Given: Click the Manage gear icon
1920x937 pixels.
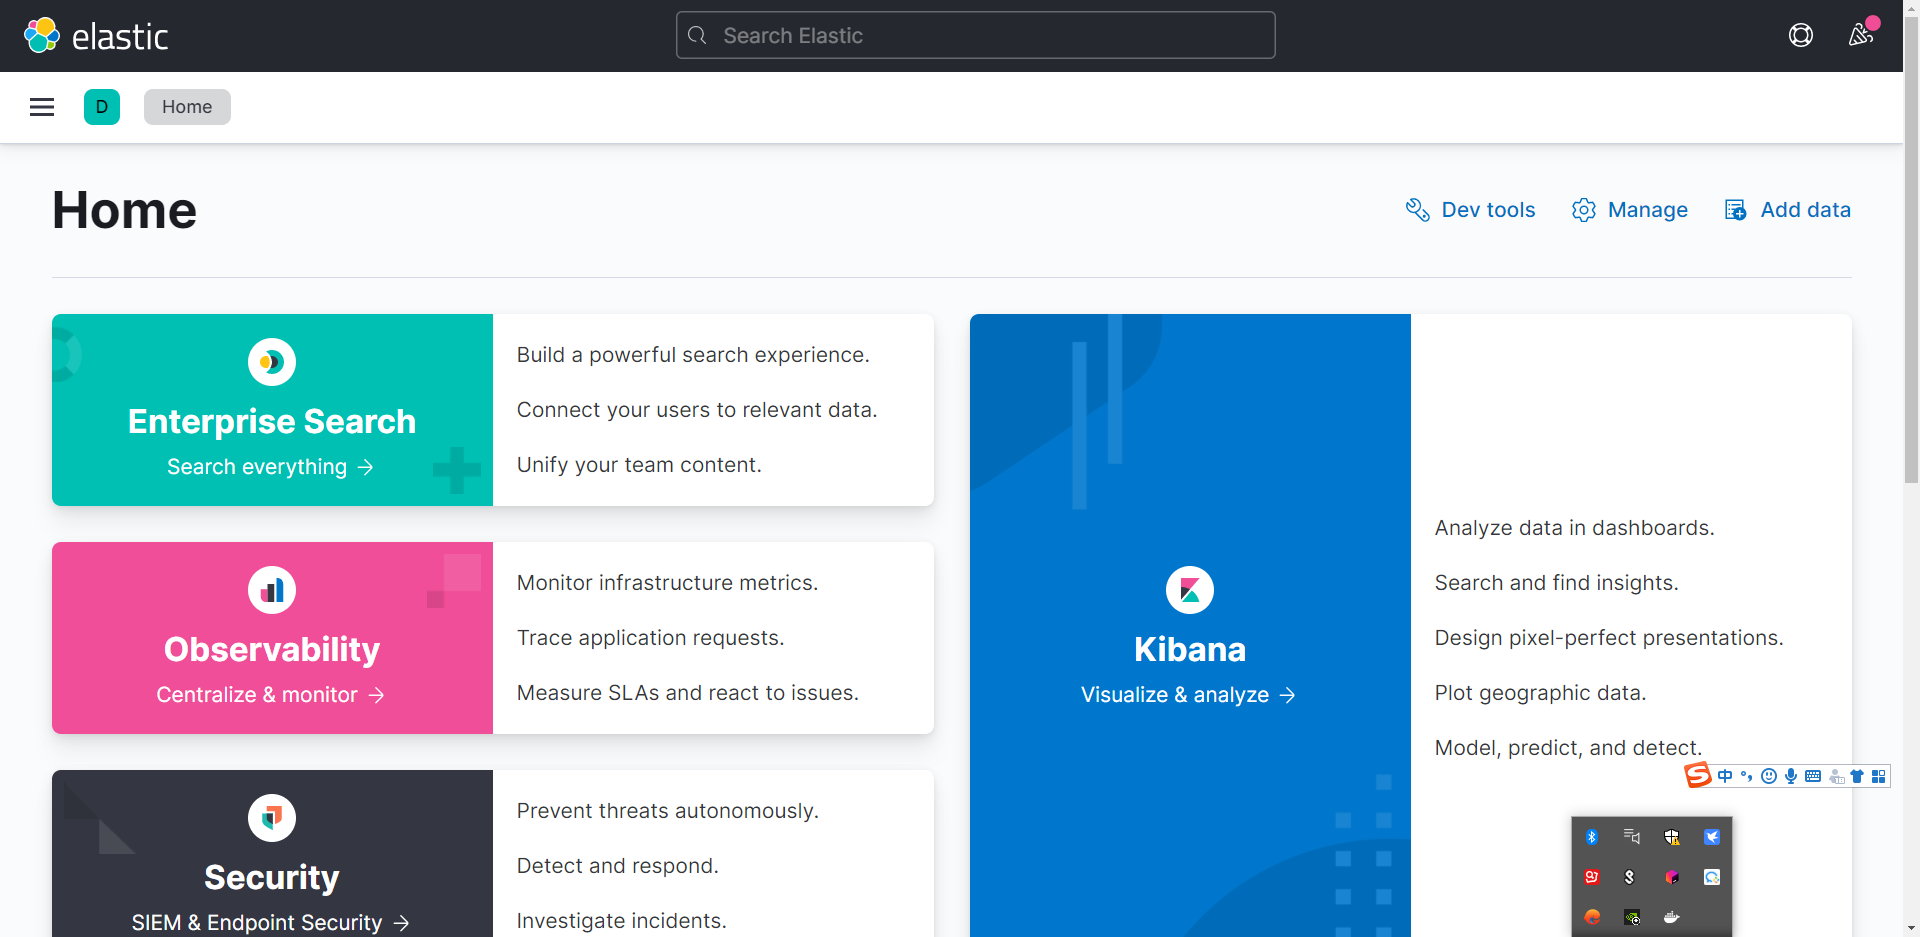Looking at the screenshot, I should [1584, 209].
